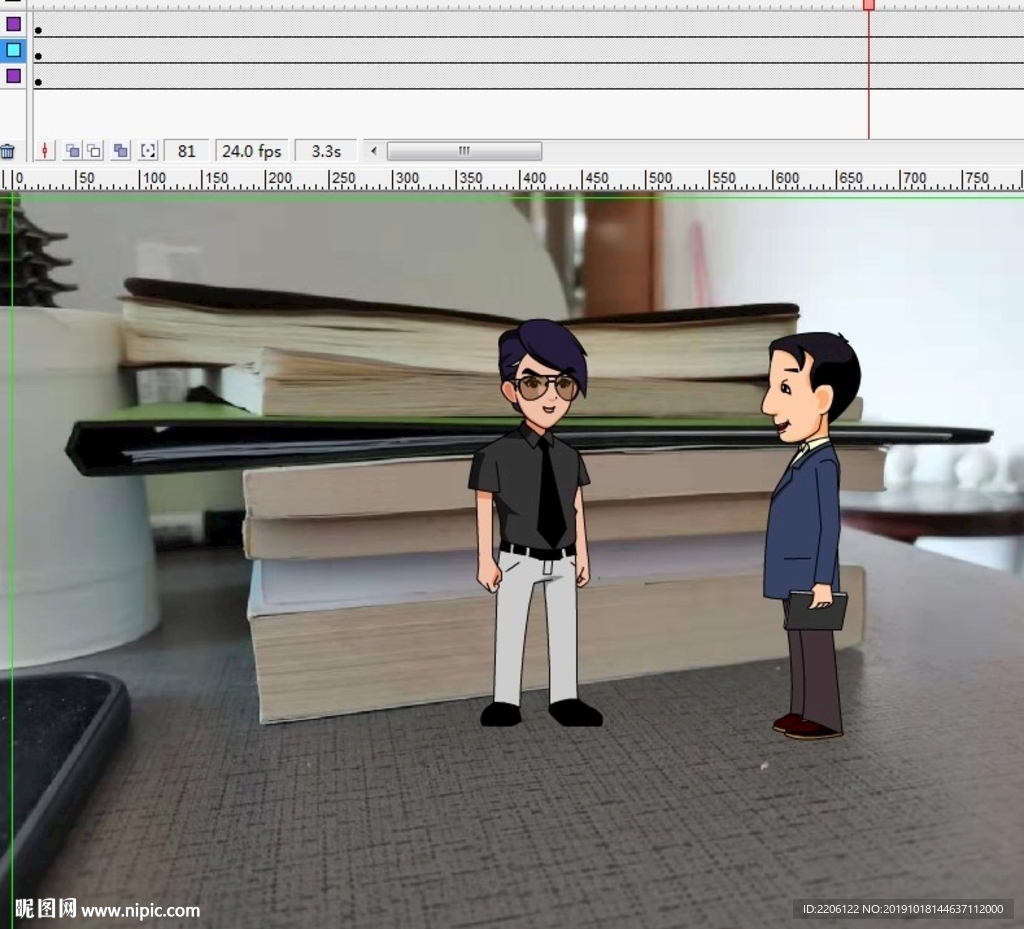Click the timeline scroll left arrow
This screenshot has height=929, width=1024.
point(374,151)
